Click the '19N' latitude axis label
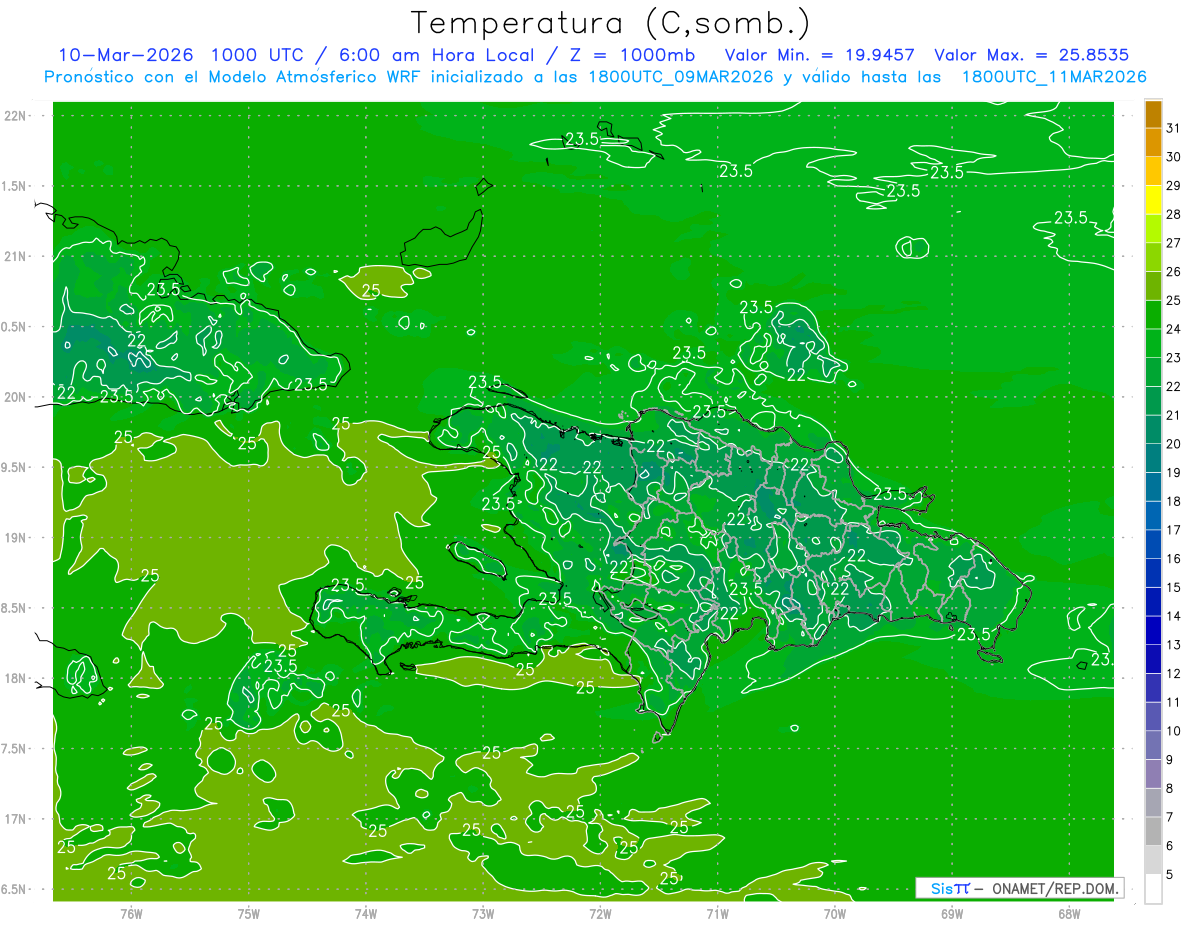Viewport: 1200px width, 927px height. point(15,538)
